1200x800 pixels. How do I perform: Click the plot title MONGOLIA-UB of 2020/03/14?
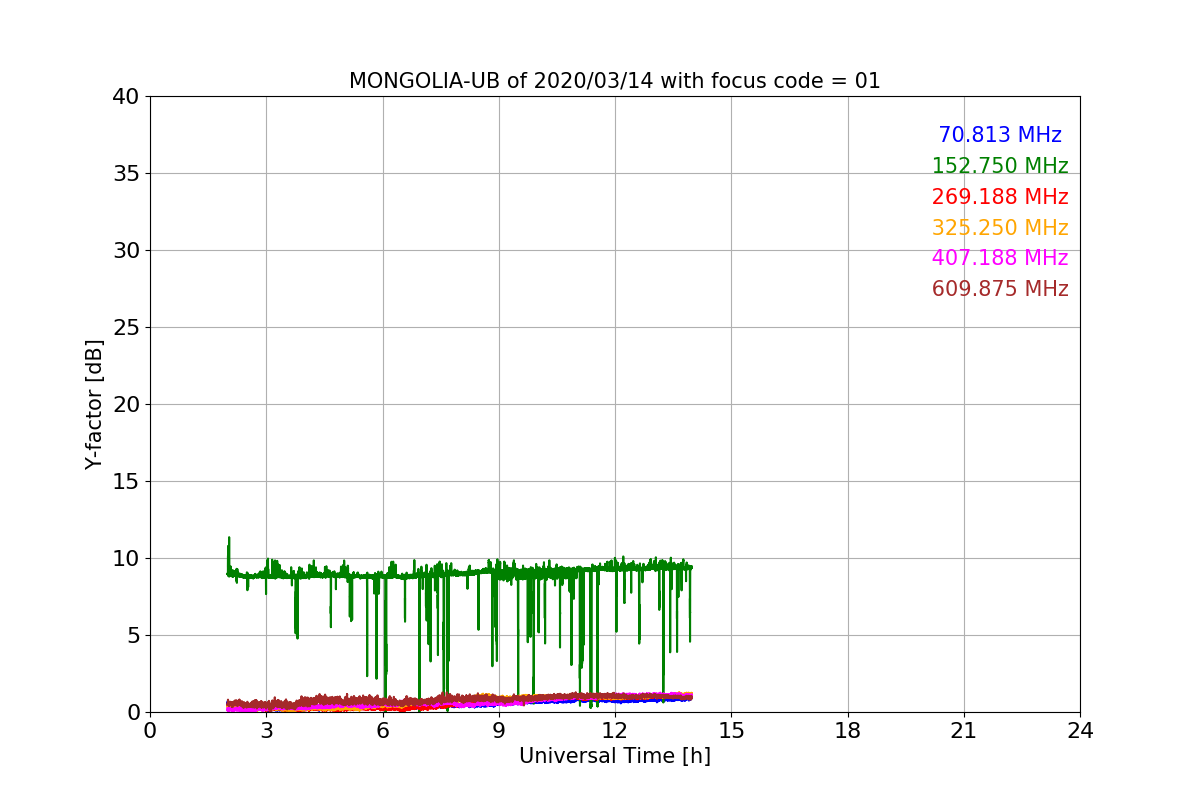point(614,81)
